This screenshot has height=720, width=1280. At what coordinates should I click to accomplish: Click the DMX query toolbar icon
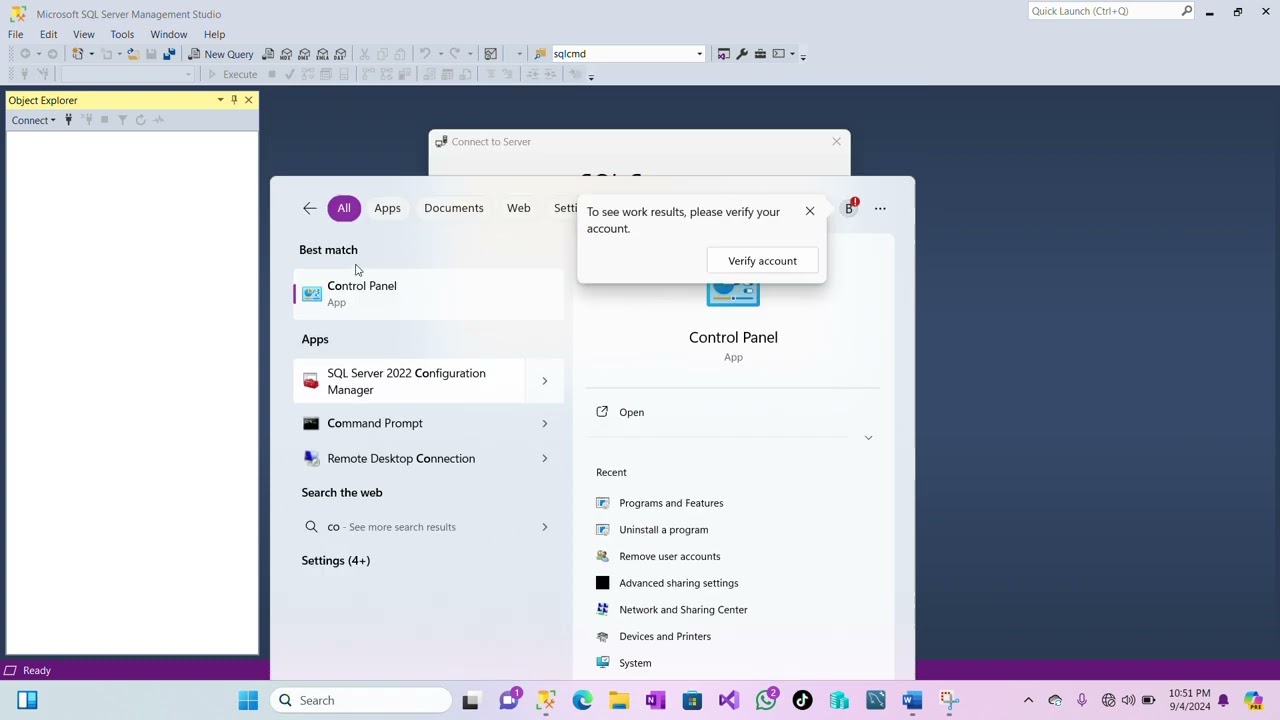click(305, 54)
